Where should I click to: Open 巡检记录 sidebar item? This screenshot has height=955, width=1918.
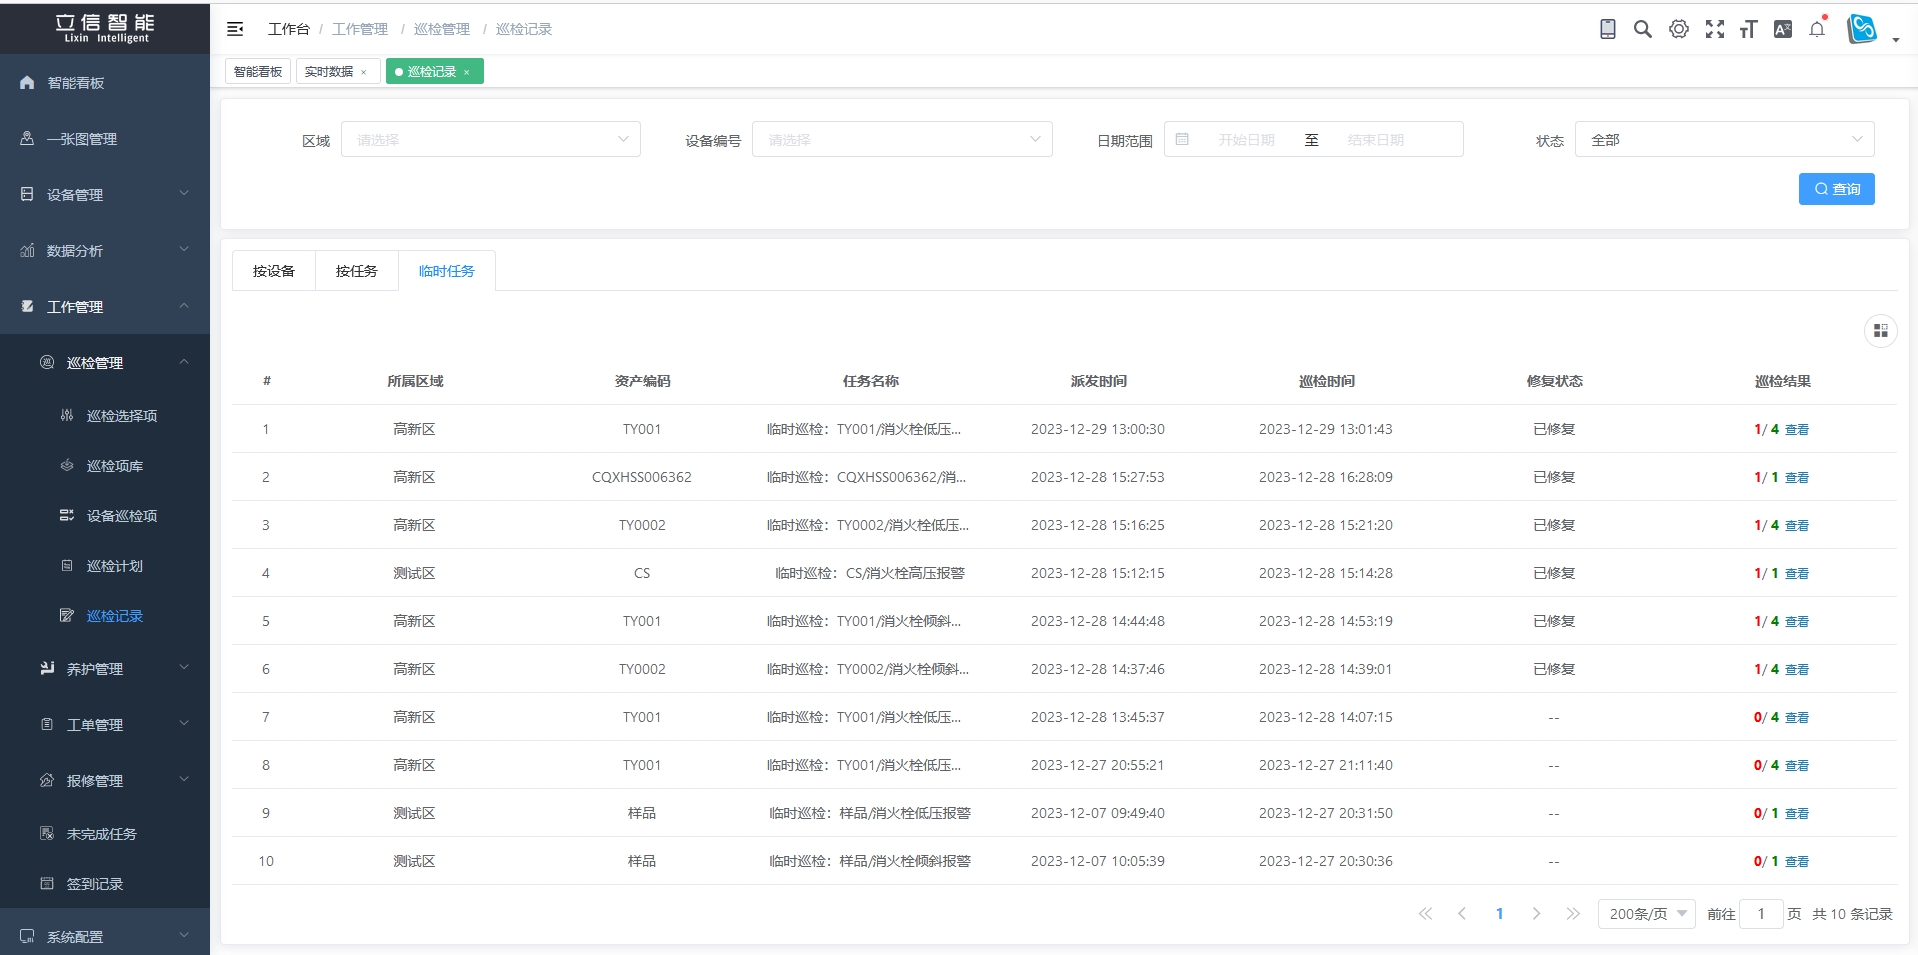(105, 615)
